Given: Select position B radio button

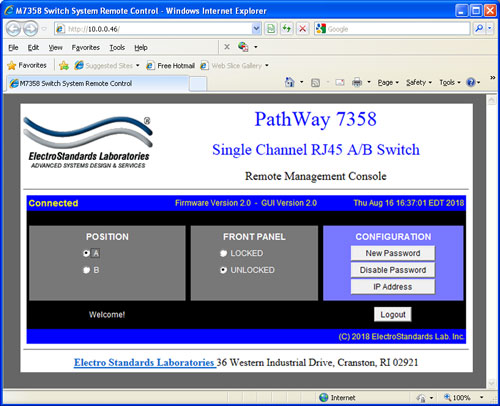Looking at the screenshot, I should click(86, 270).
